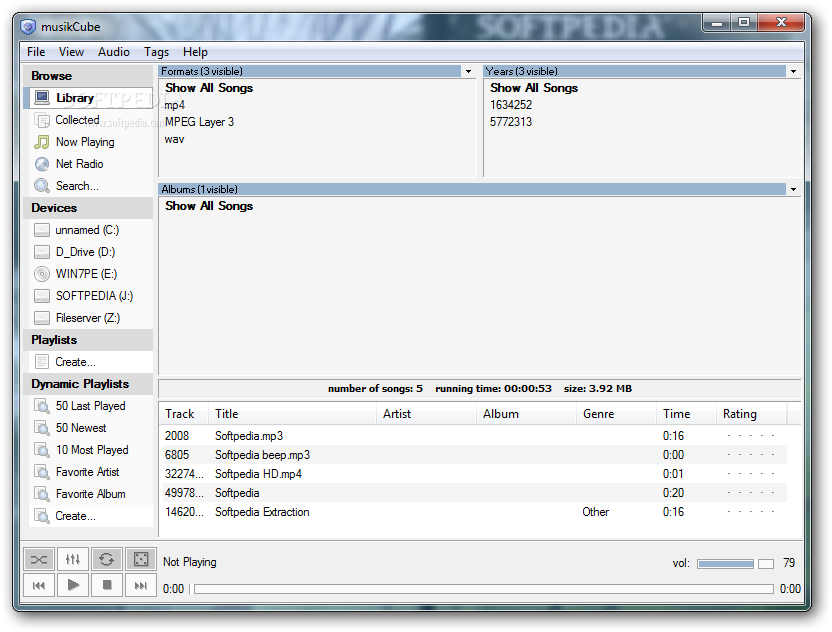
Task: Select Show All Songs in Years
Action: coord(534,88)
